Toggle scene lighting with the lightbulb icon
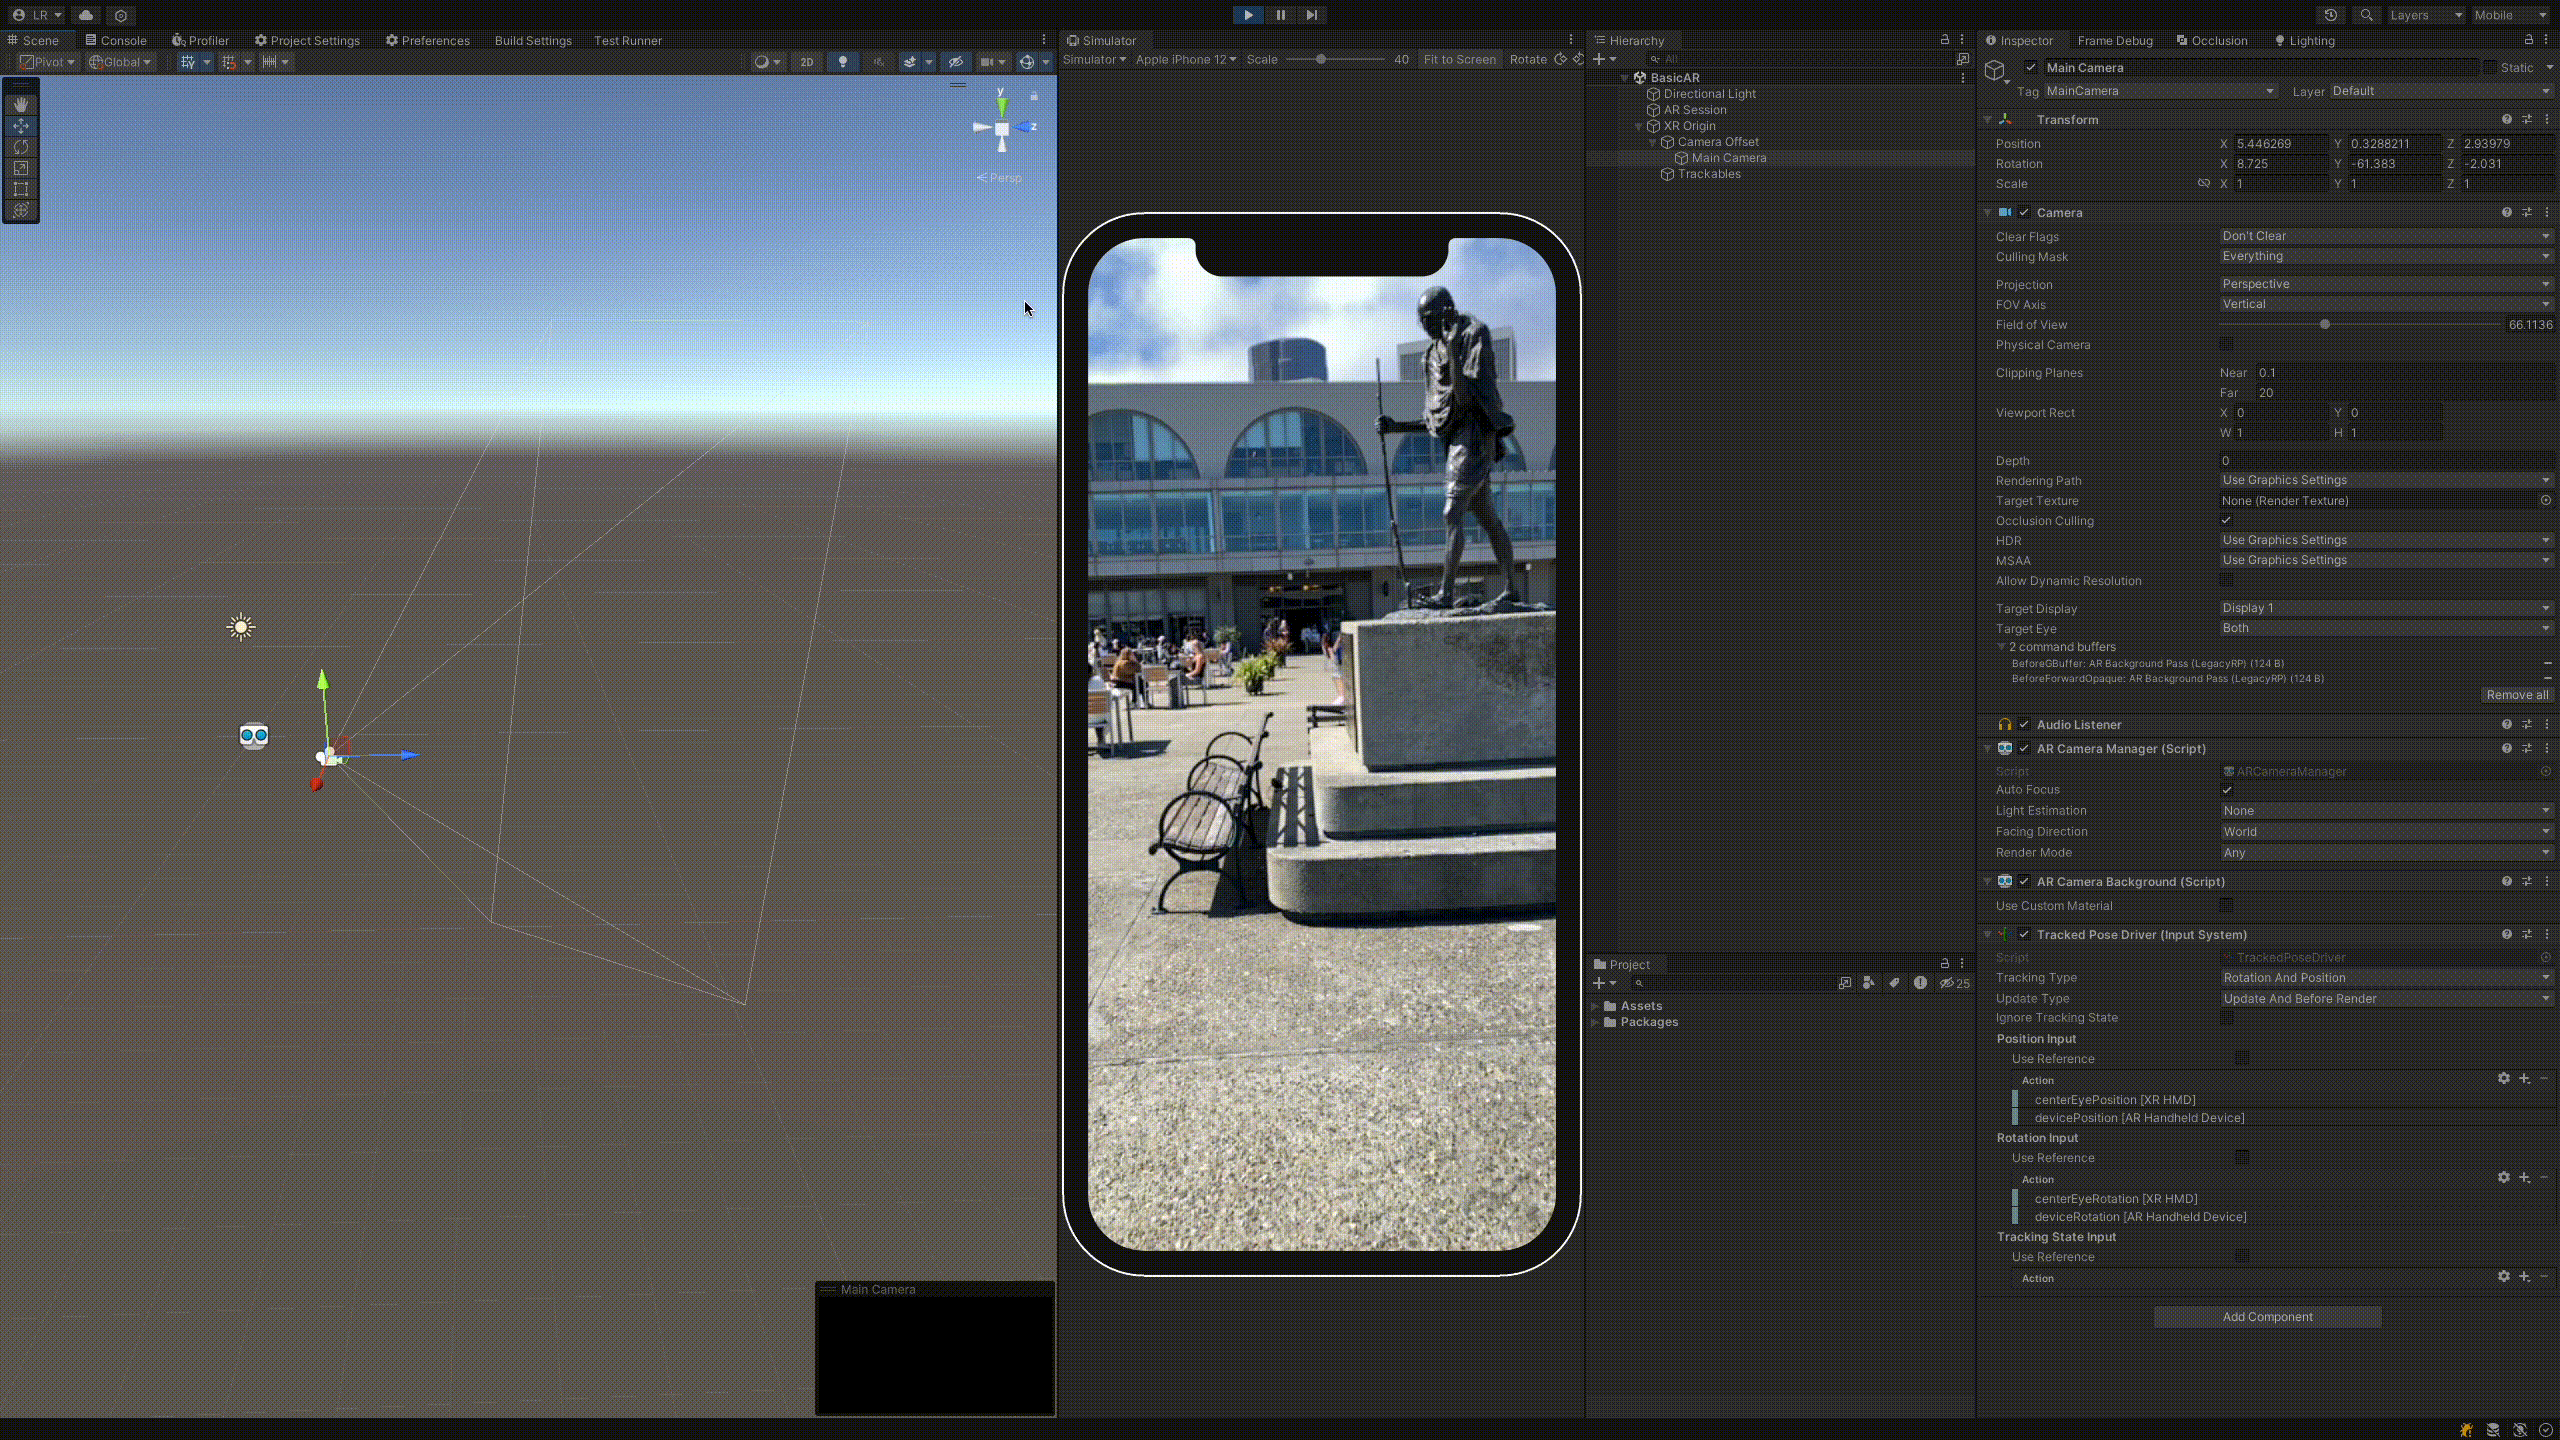 [x=843, y=61]
